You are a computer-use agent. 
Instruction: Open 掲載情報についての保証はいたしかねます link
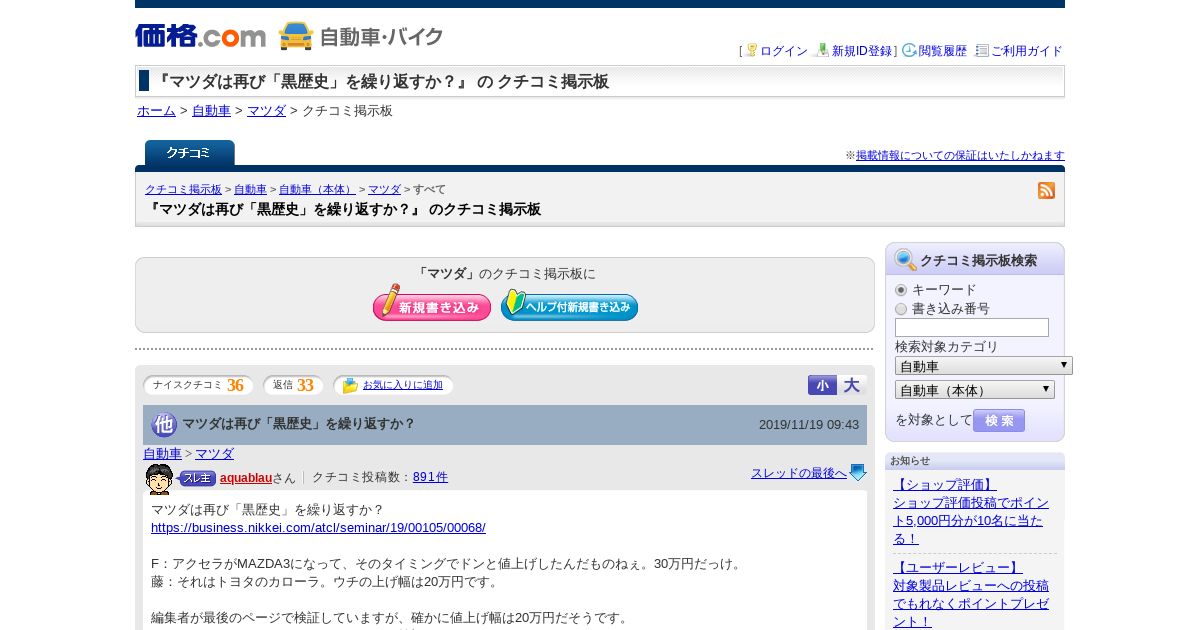pyautogui.click(x=960, y=156)
